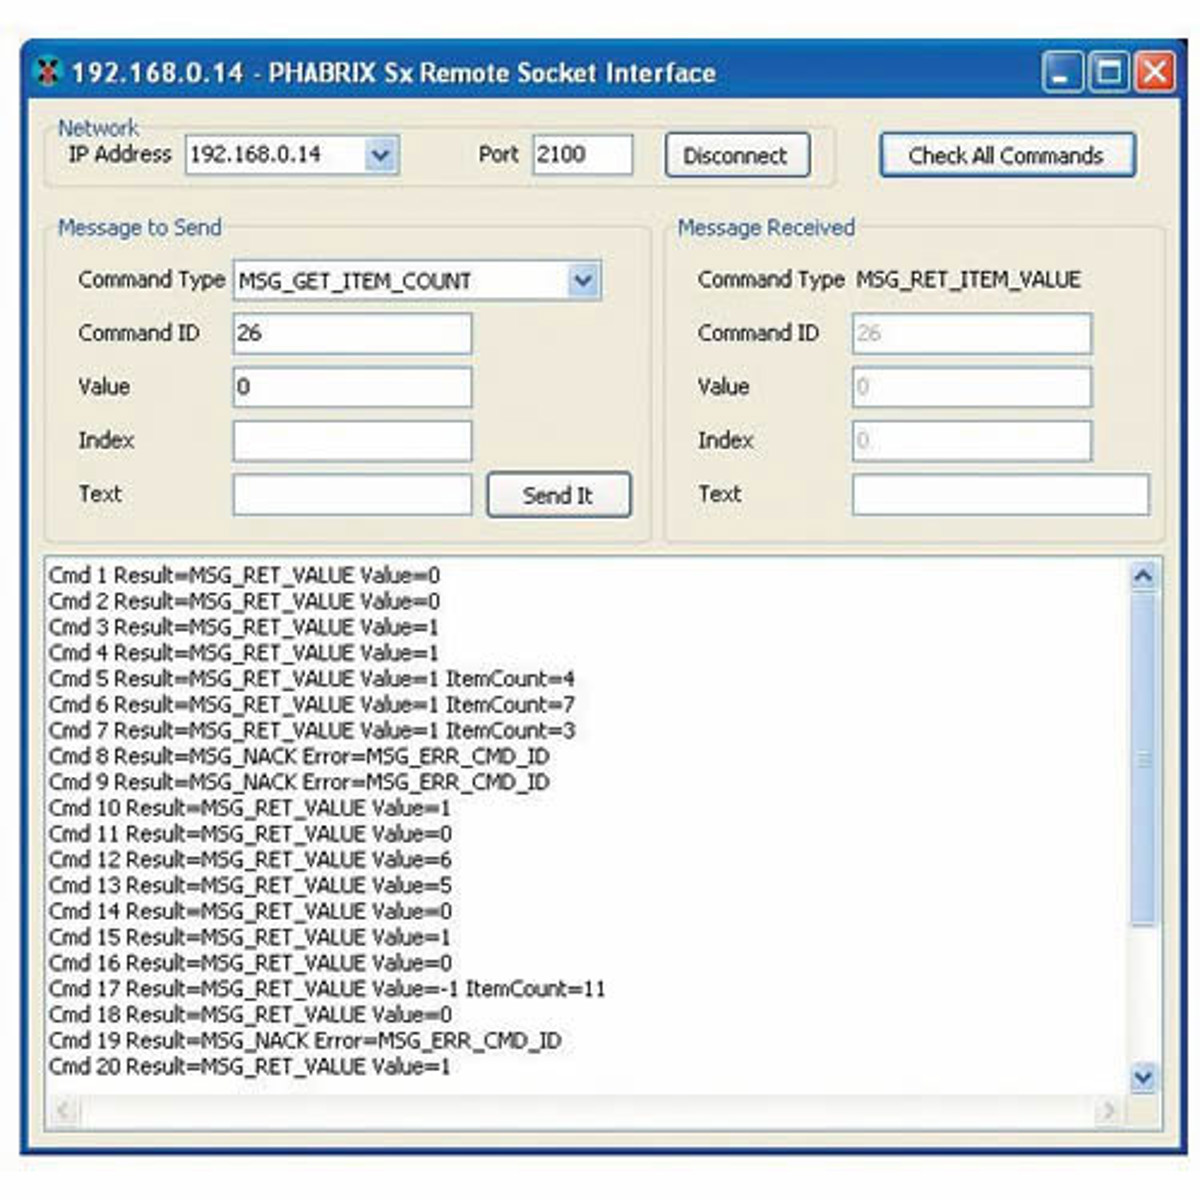Focus the Command ID field under Message to Send

click(352, 333)
